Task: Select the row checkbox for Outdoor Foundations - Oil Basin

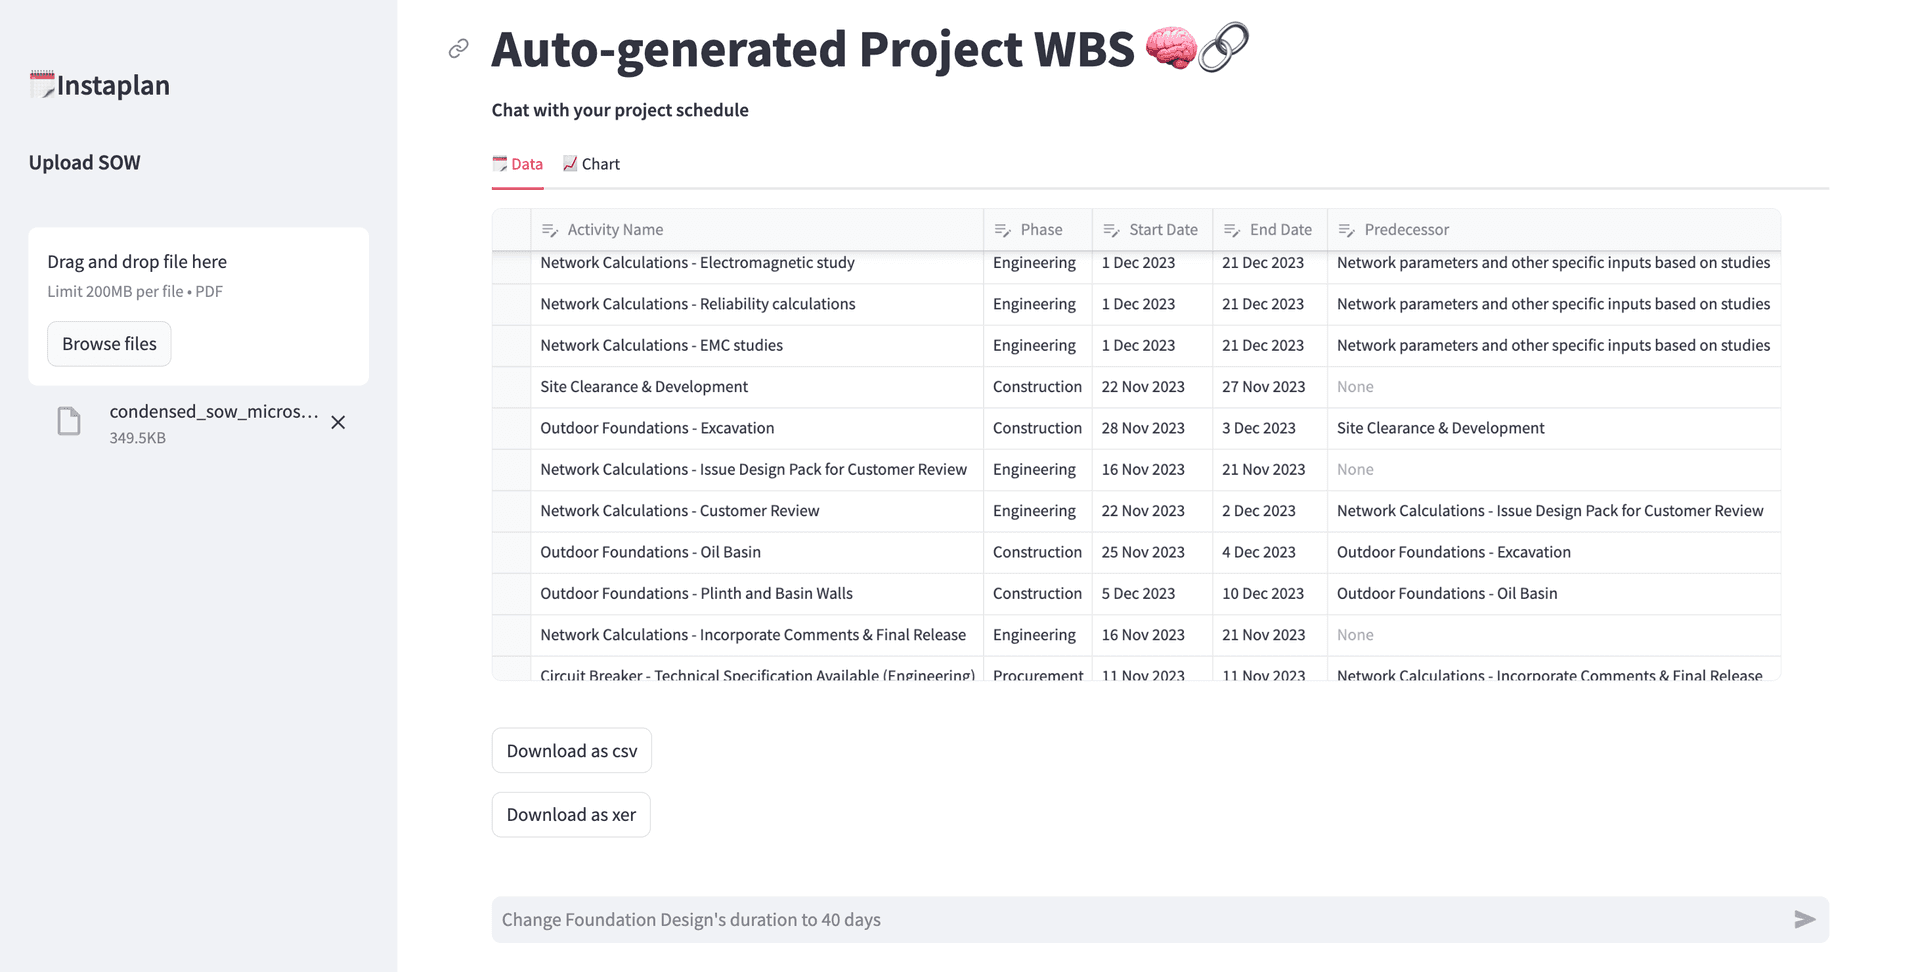Action: (511, 552)
